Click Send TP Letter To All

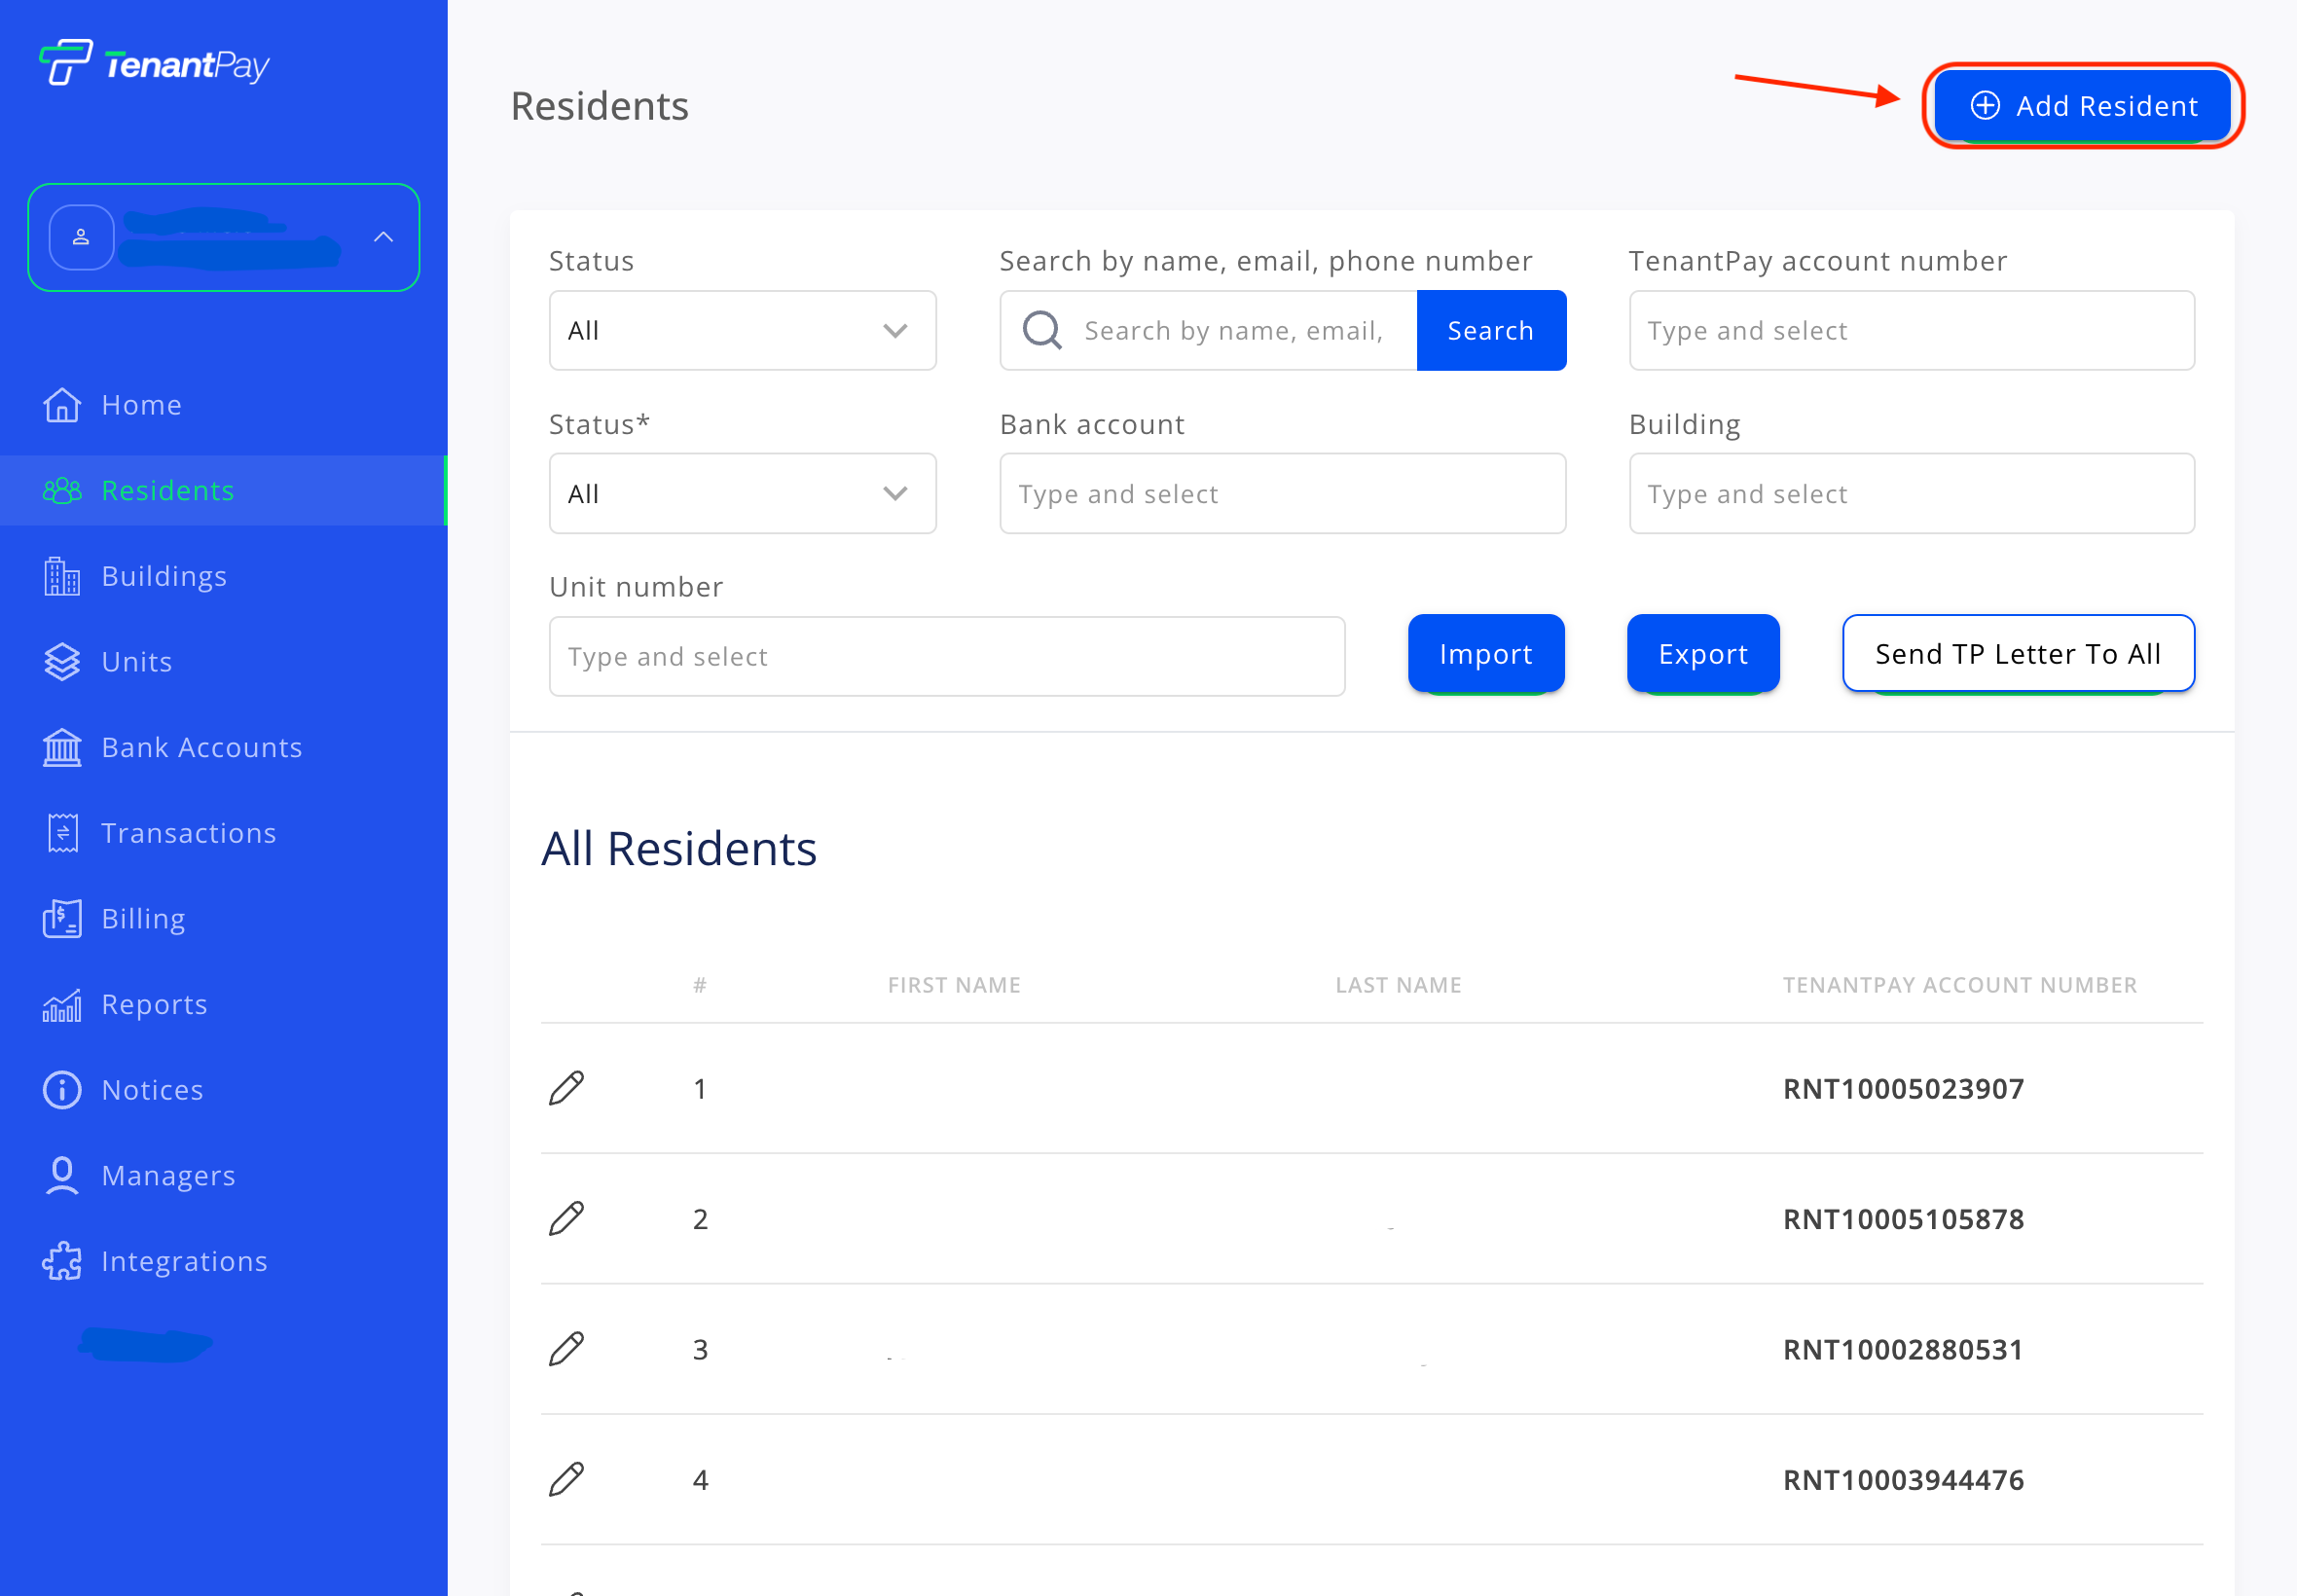2018,654
